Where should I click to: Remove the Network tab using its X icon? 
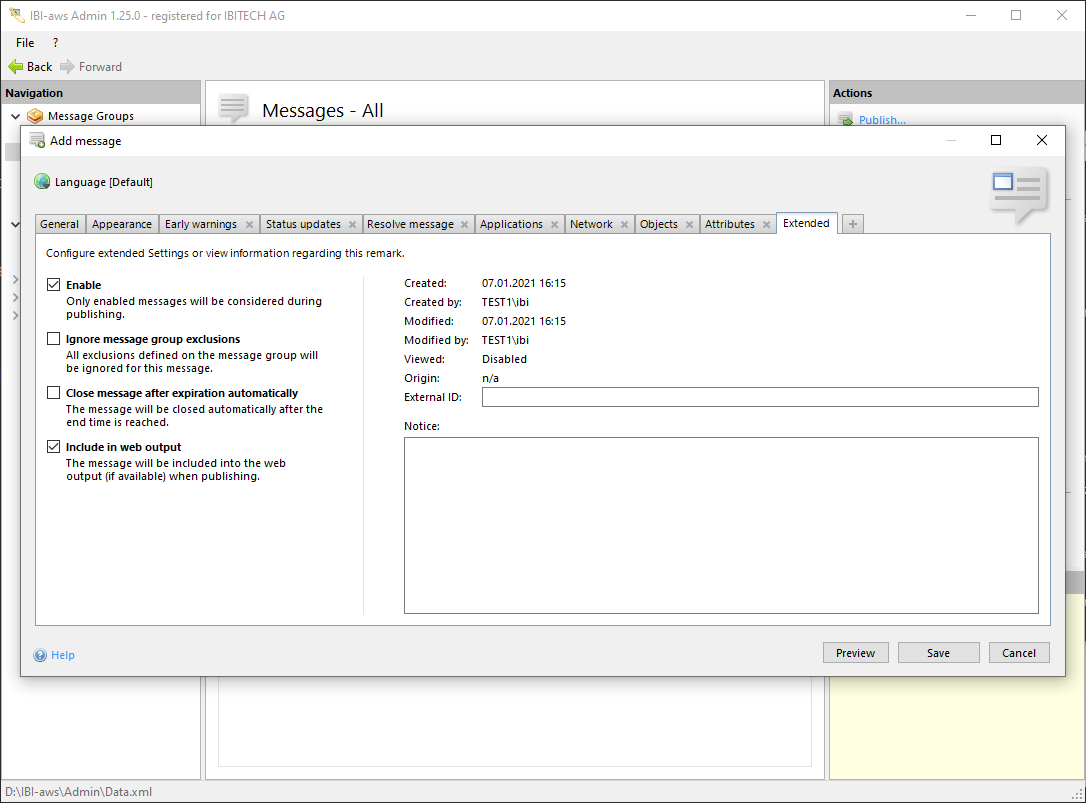click(624, 225)
